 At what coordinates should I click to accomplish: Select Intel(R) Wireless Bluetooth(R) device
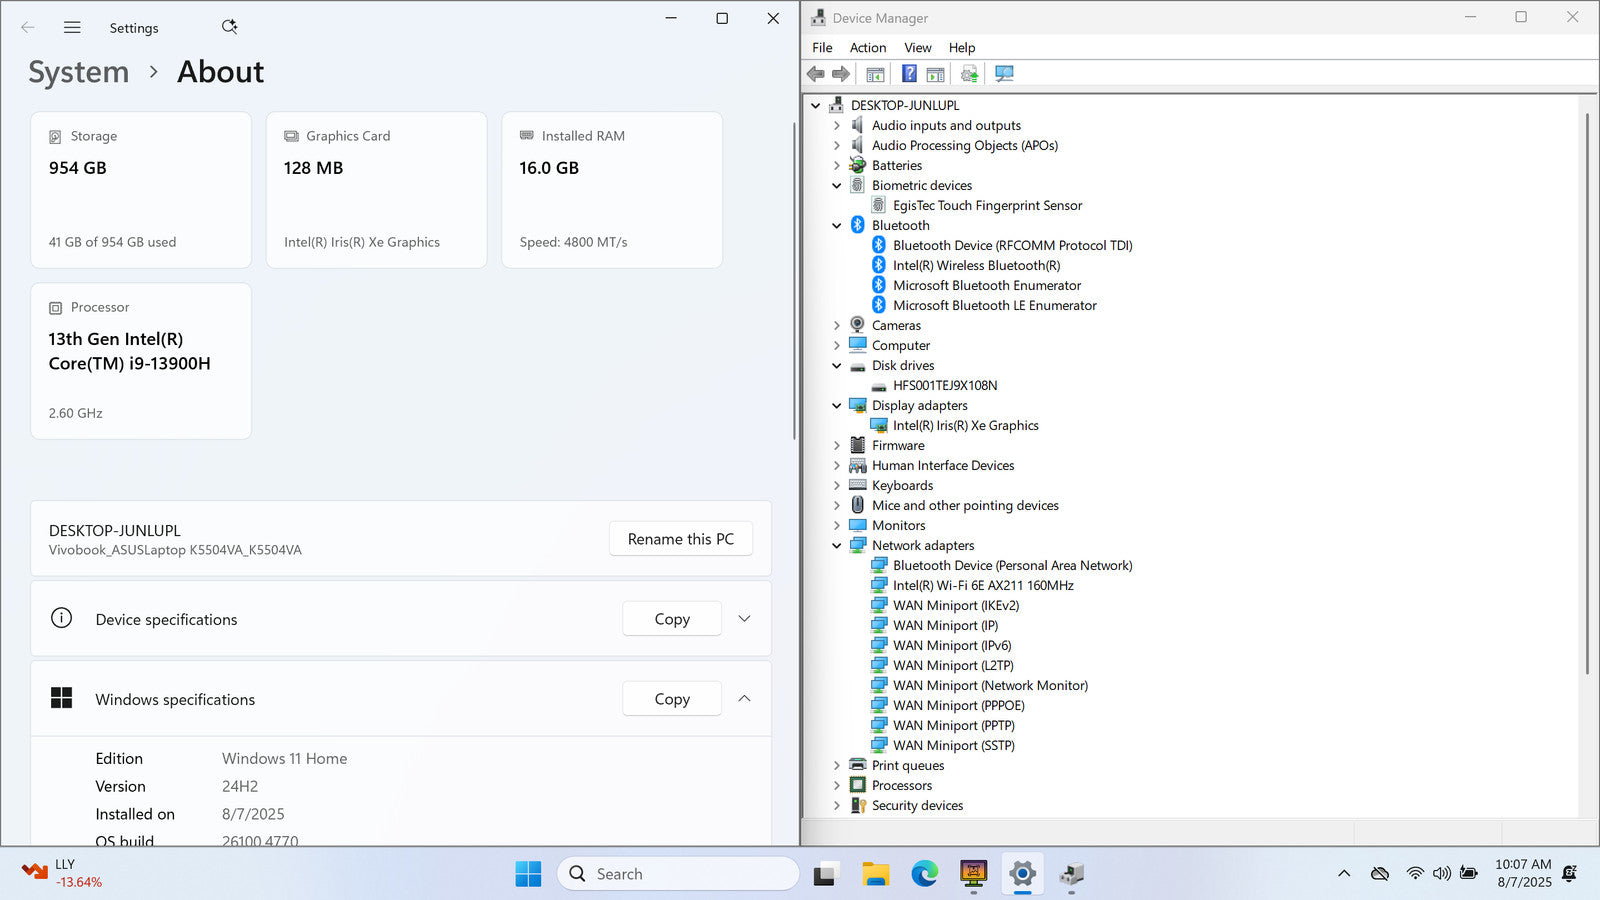pyautogui.click(x=976, y=265)
